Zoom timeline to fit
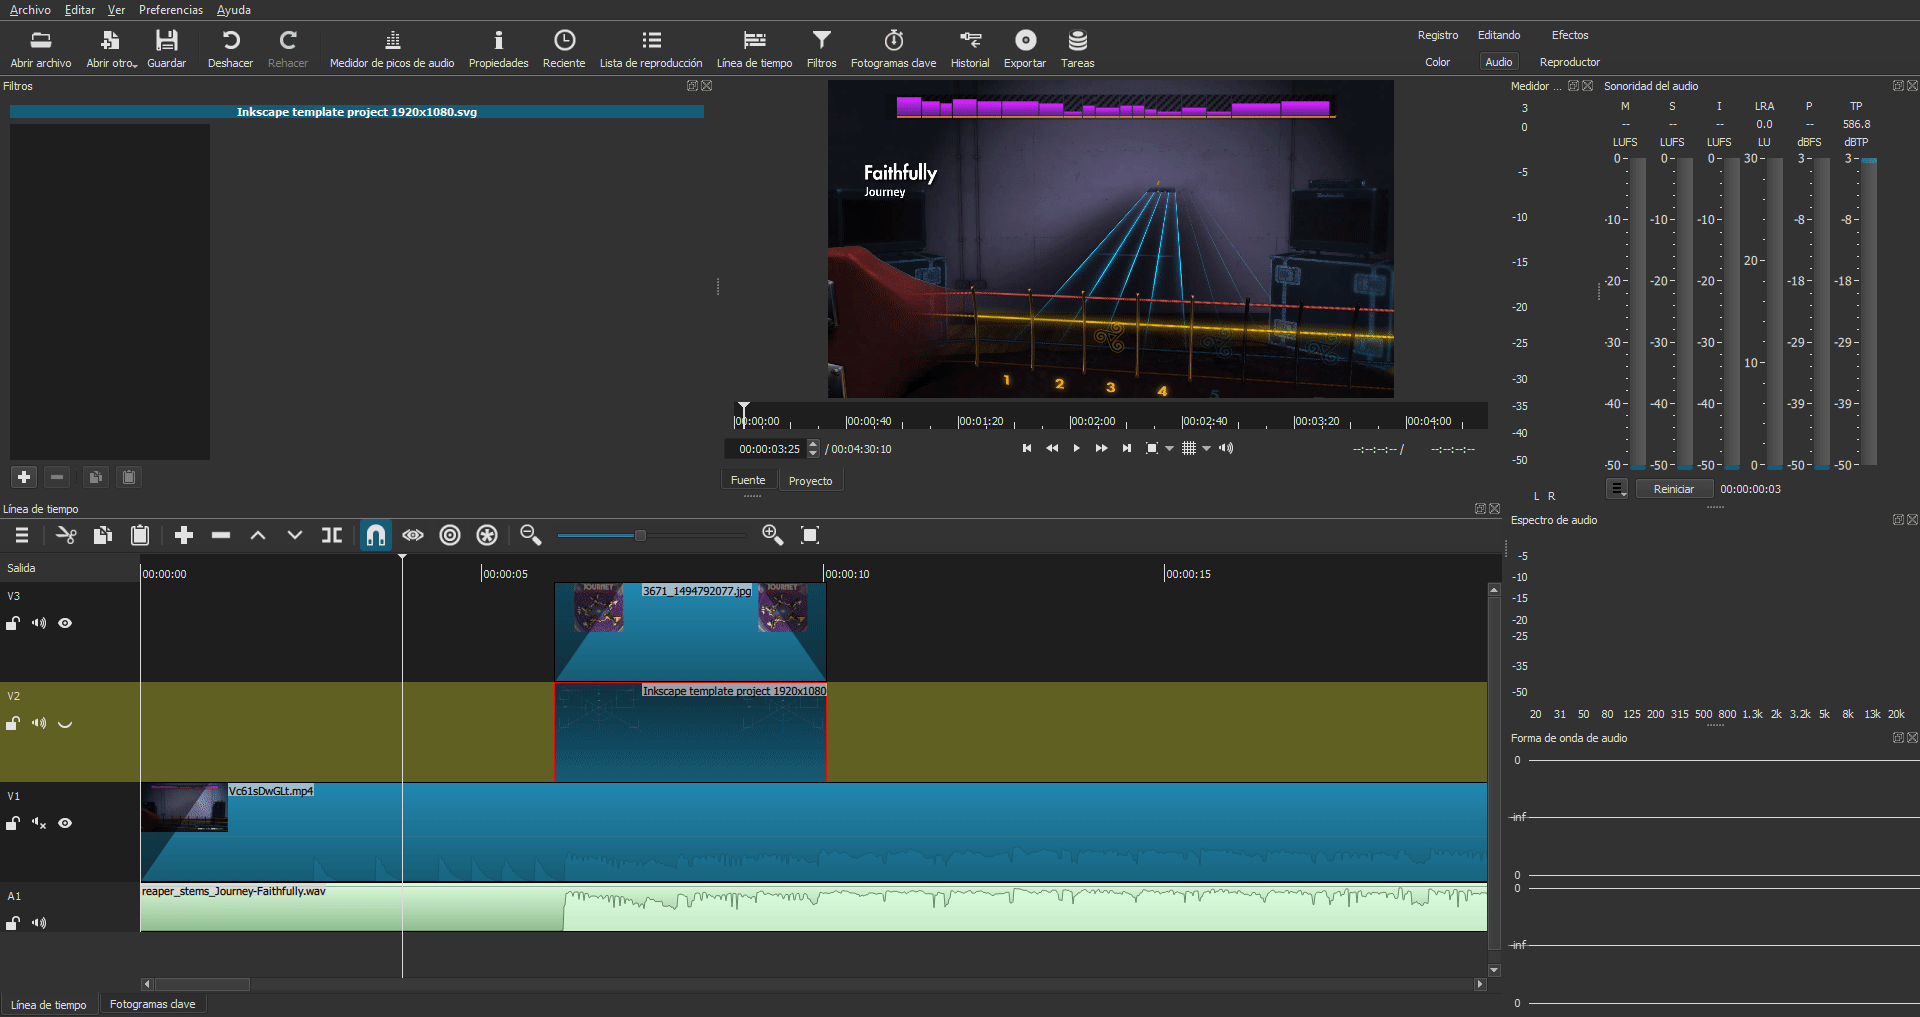Image resolution: width=1920 pixels, height=1017 pixels. point(810,535)
